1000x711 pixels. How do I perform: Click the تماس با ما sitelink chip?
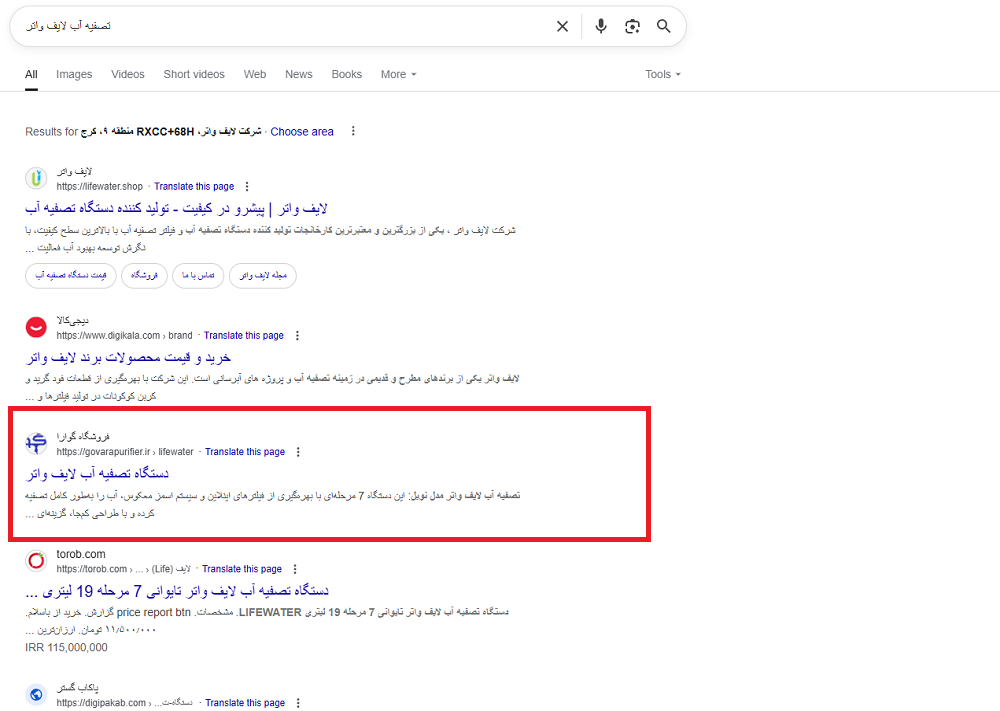198,275
